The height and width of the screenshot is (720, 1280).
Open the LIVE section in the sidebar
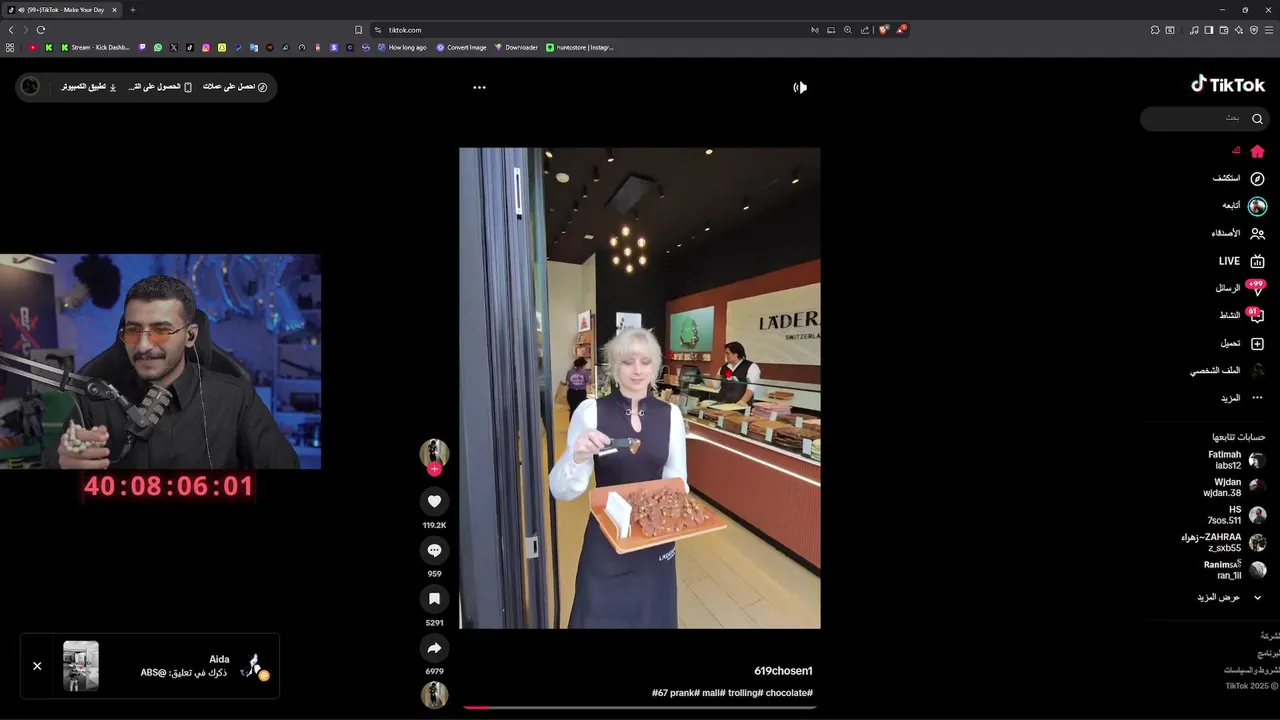(x=1242, y=261)
